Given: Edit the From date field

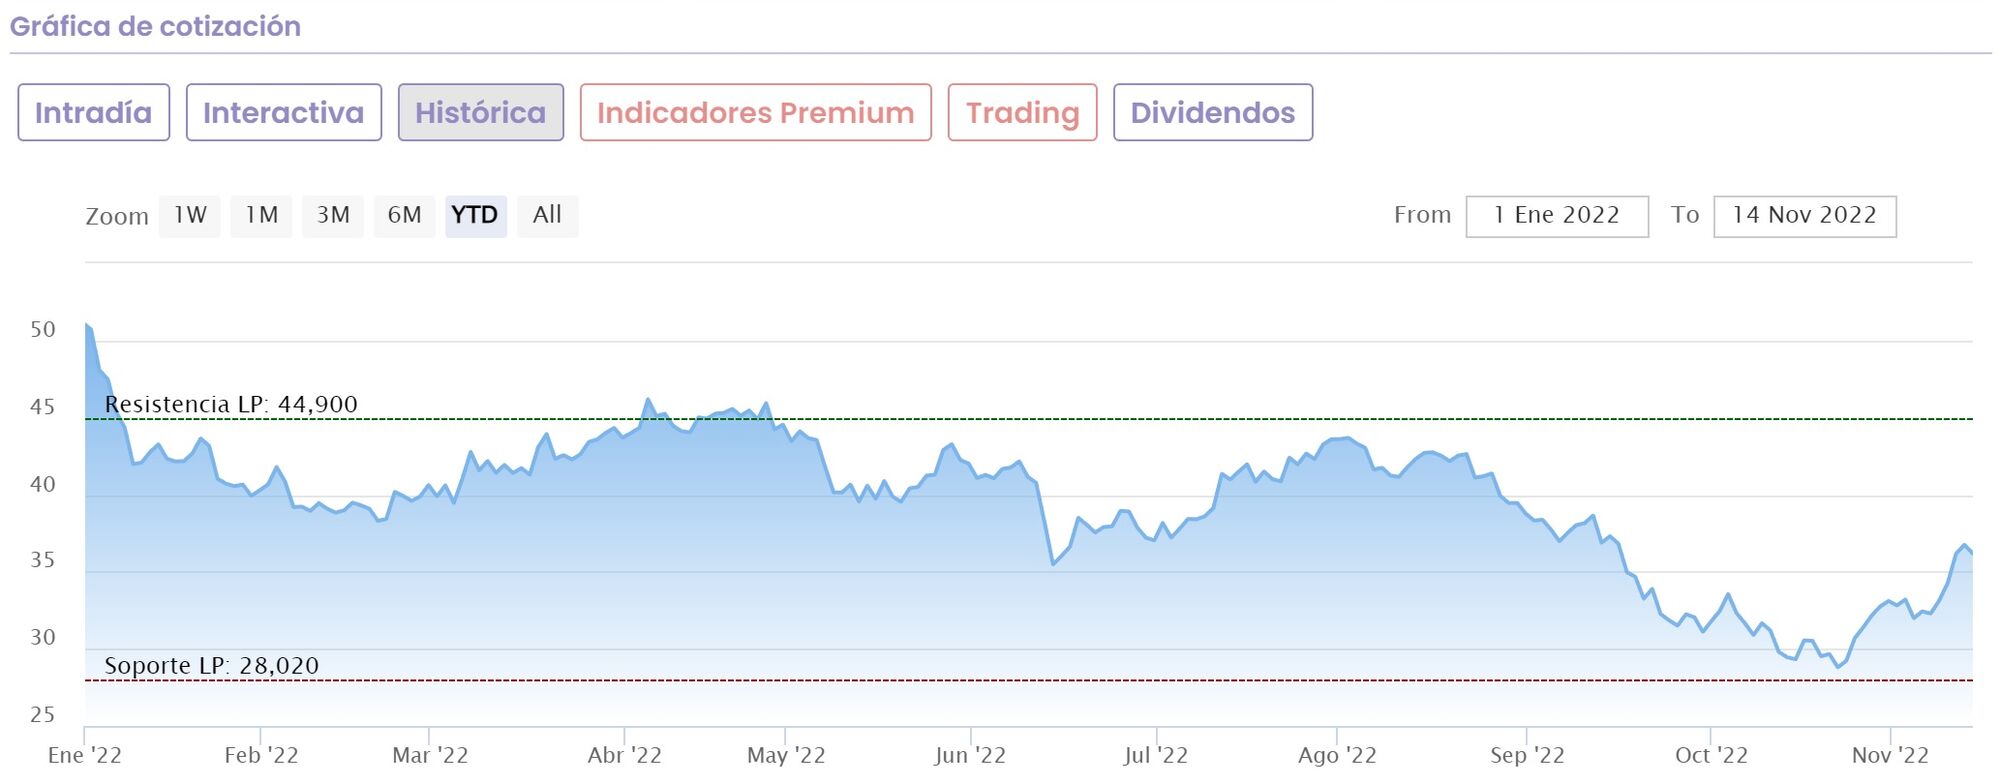Looking at the screenshot, I should [1556, 216].
